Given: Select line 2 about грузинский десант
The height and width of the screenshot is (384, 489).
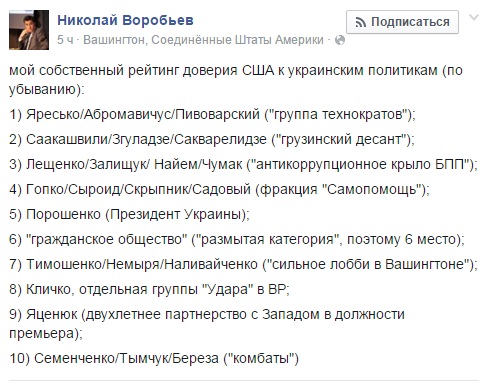Looking at the screenshot, I should coord(212,139).
